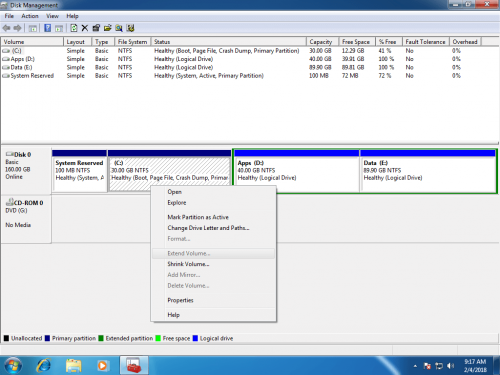
Task: Open the Windows Start button
Action: [13, 365]
